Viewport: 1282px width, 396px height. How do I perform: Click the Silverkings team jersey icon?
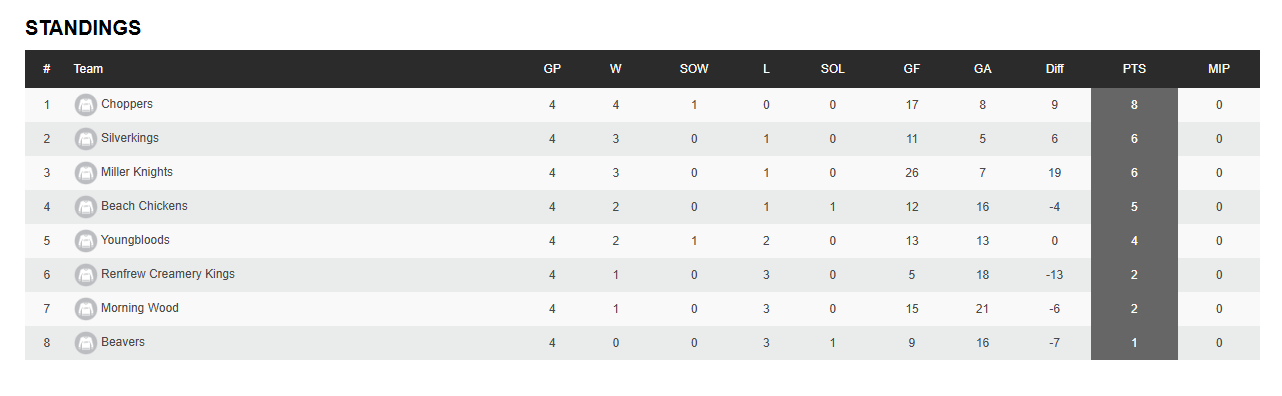coord(86,139)
